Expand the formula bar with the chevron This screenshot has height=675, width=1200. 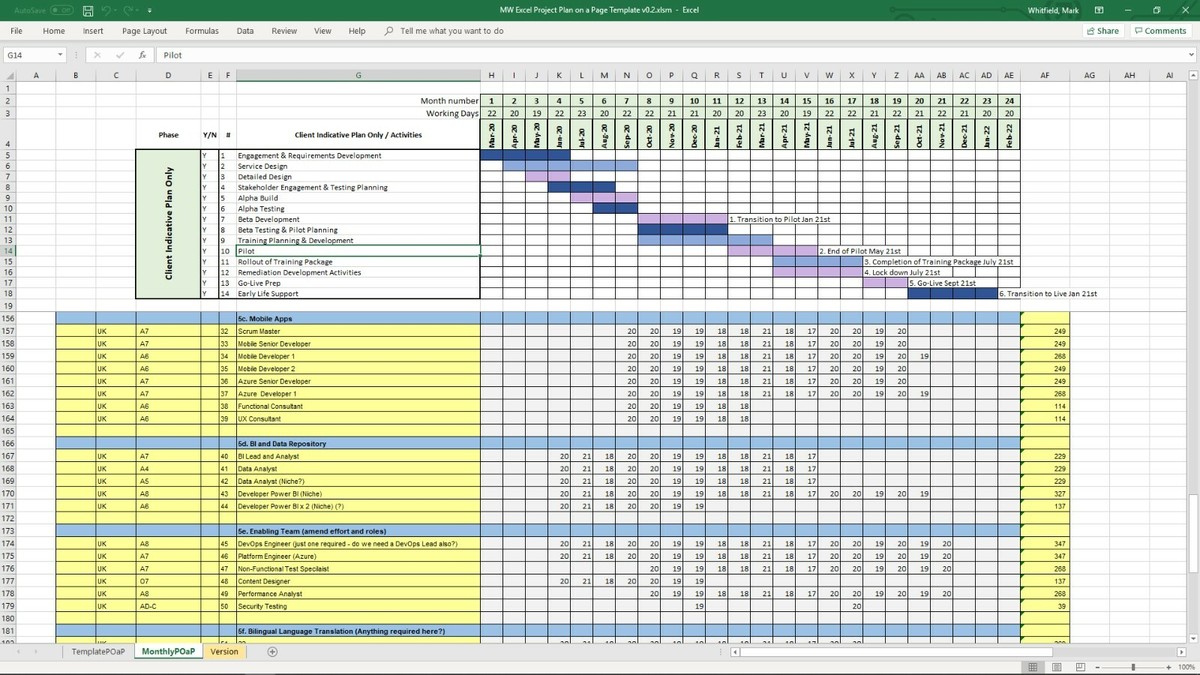click(x=1192, y=56)
